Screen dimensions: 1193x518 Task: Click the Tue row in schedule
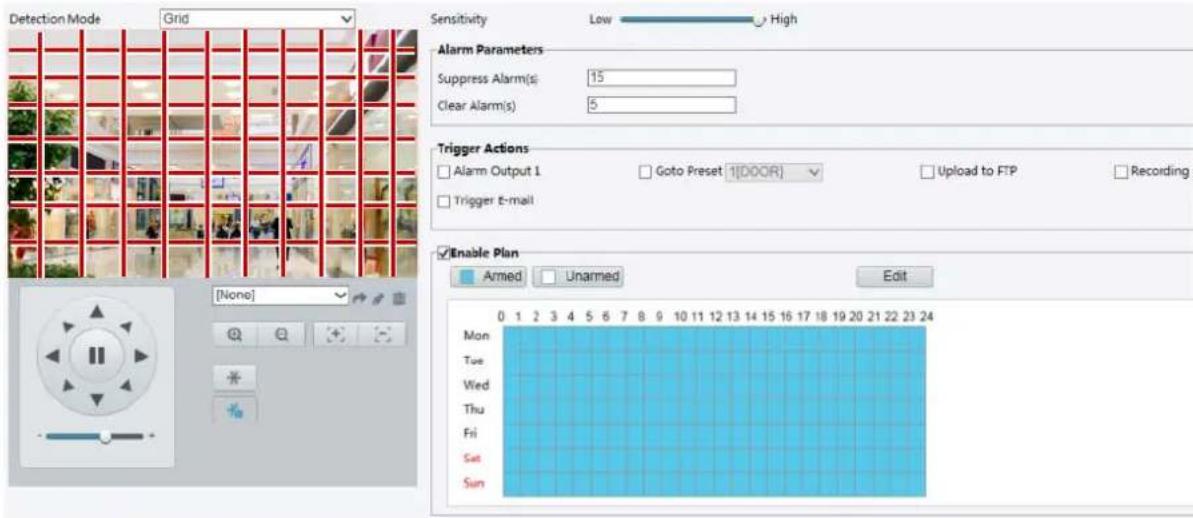point(714,361)
